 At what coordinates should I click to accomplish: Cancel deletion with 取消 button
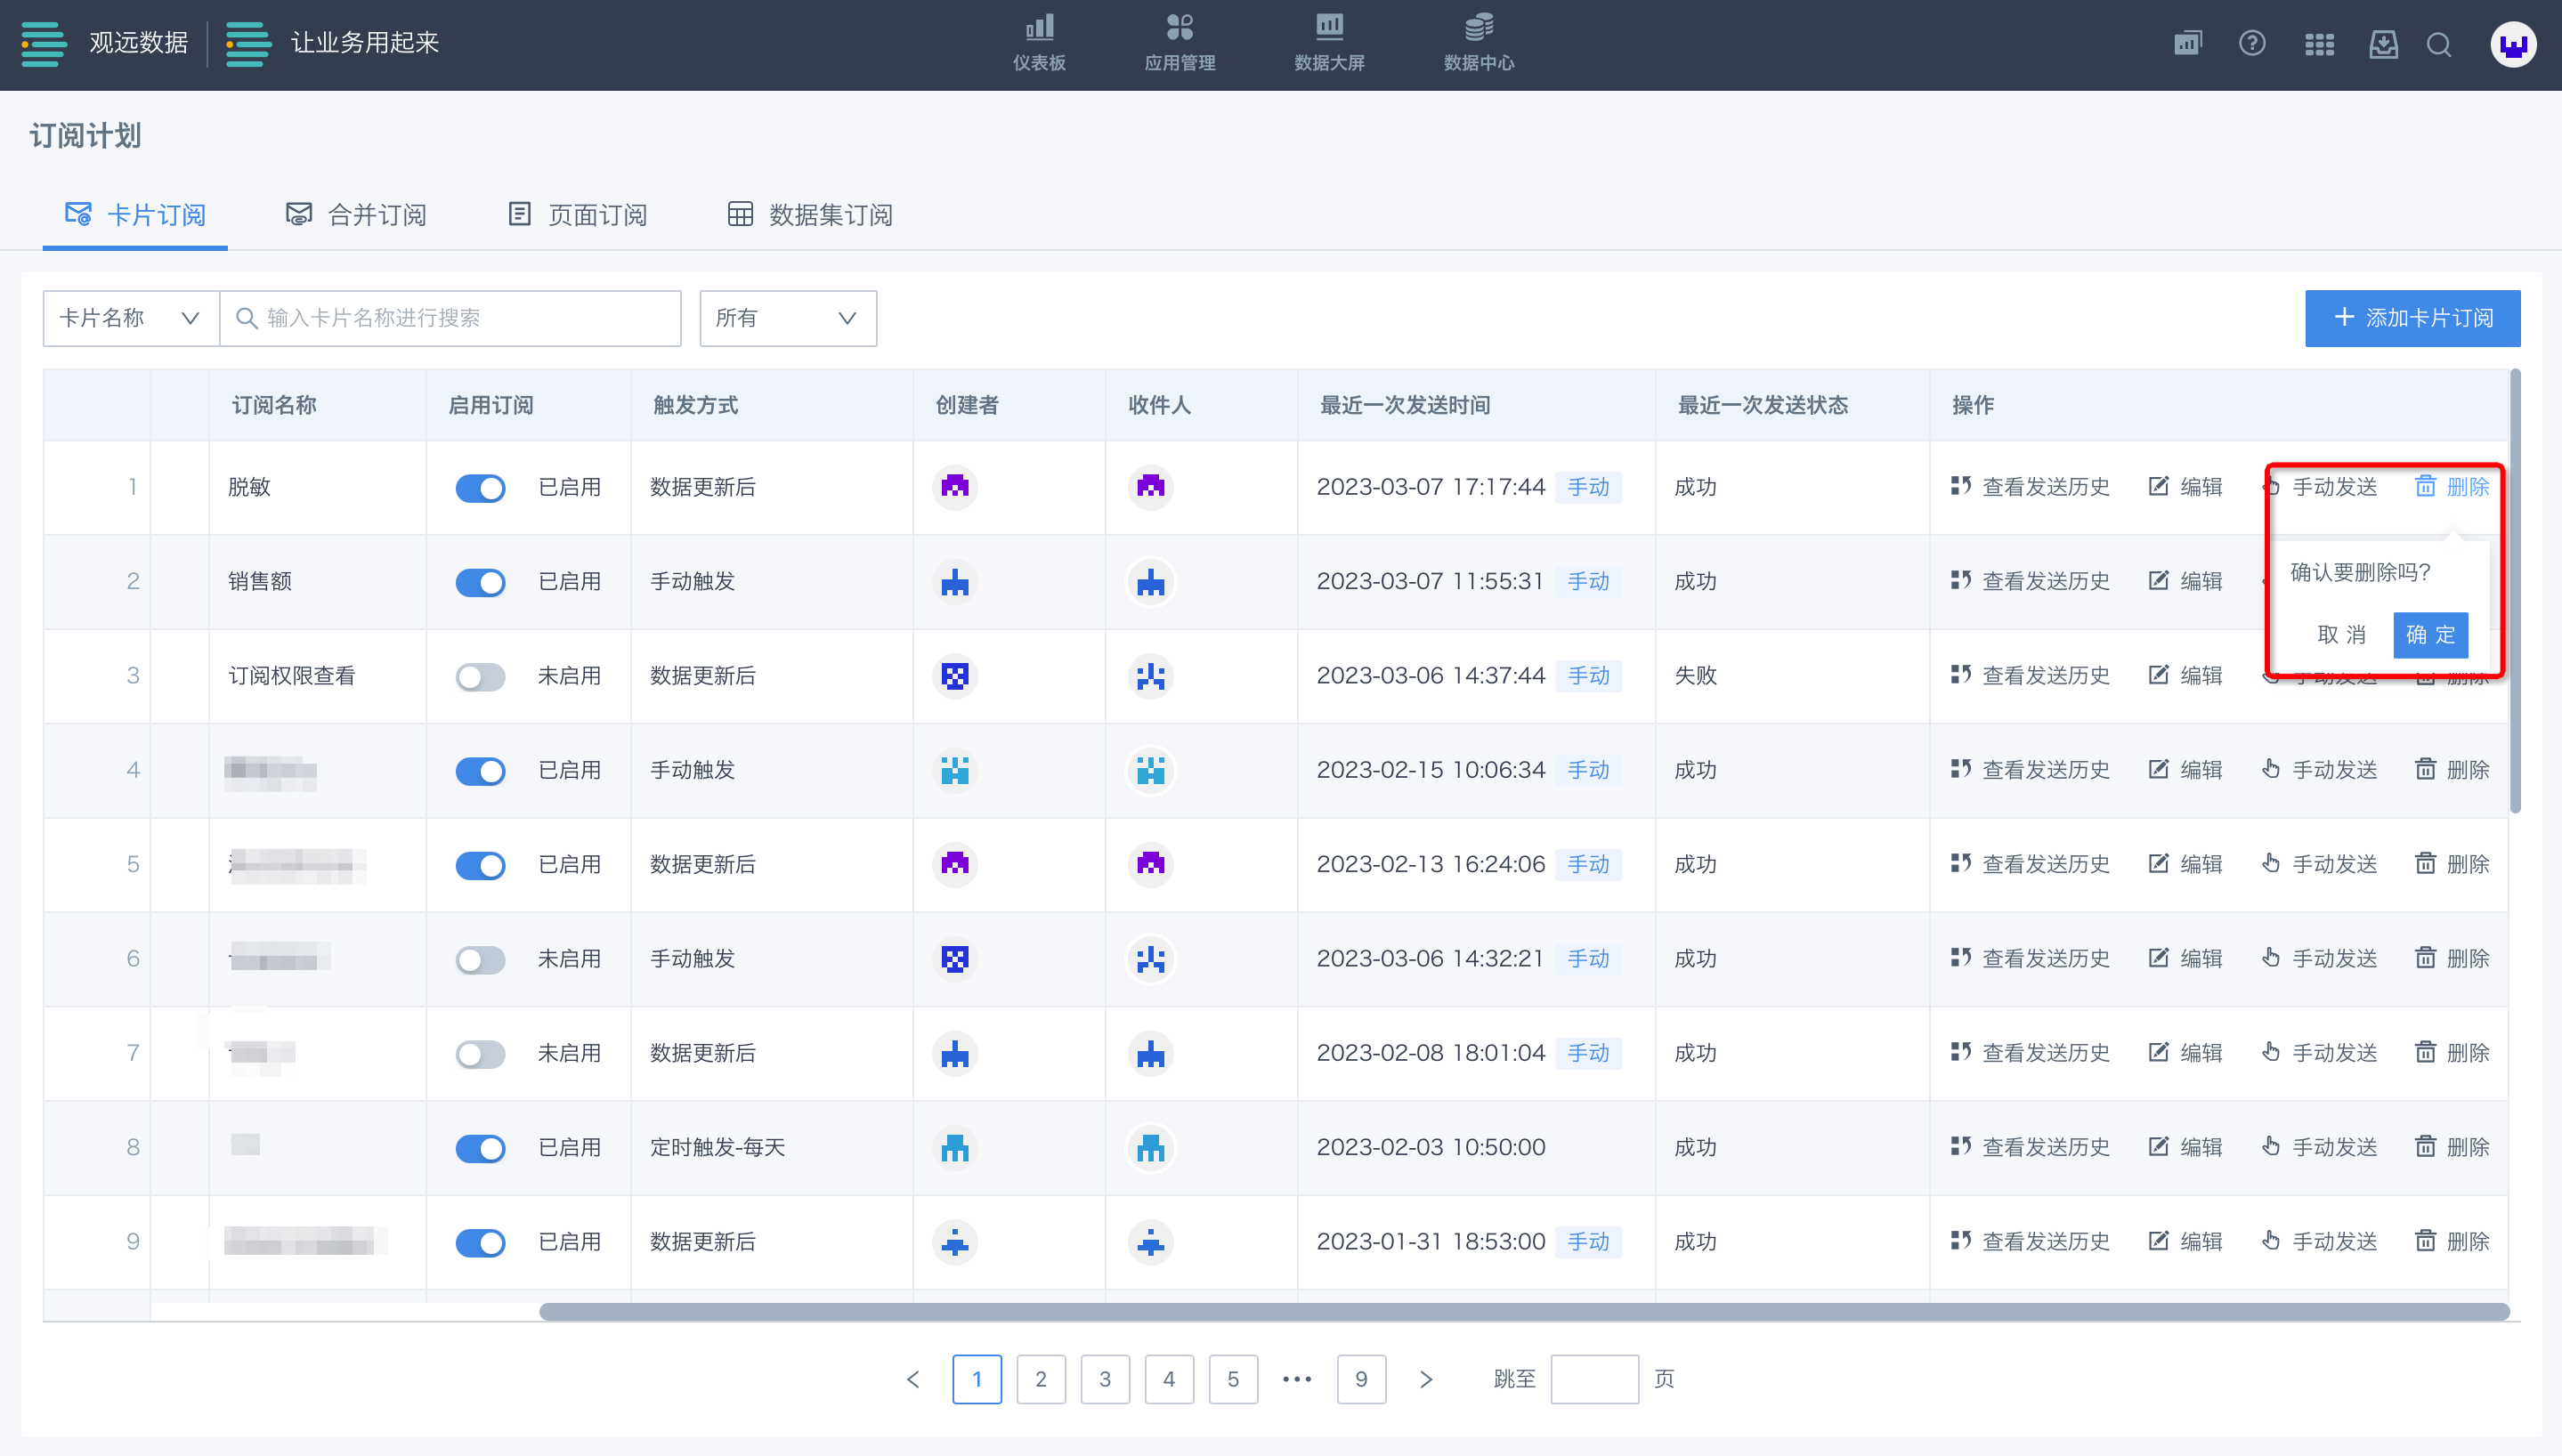pyautogui.click(x=2341, y=634)
